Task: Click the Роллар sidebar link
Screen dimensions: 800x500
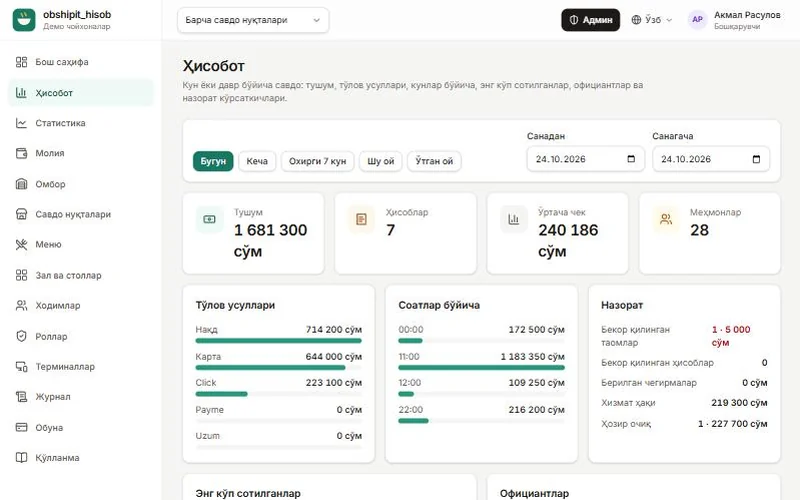Action: [x=81, y=336]
